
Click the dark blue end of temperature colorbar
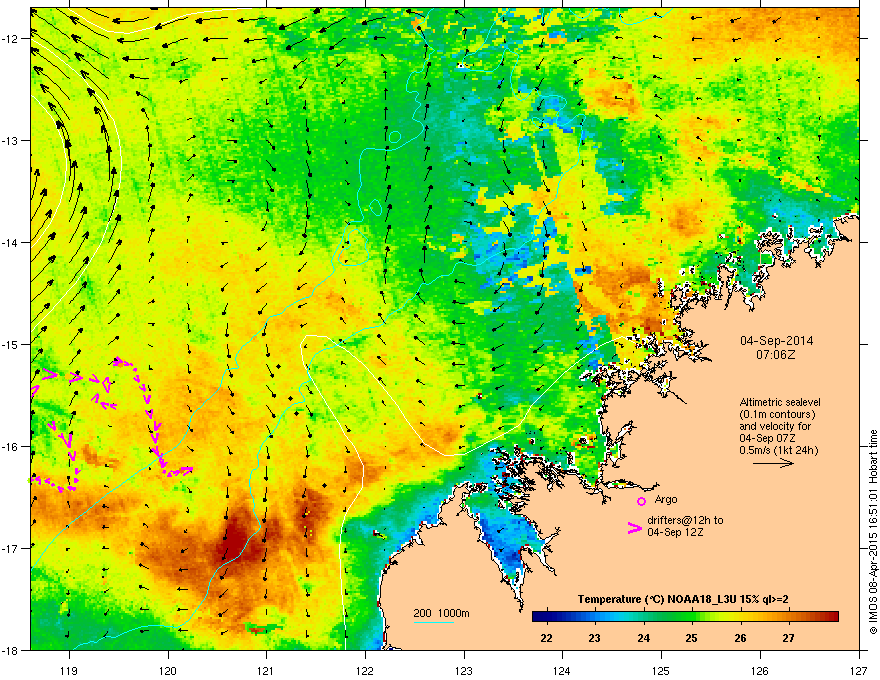click(x=540, y=617)
